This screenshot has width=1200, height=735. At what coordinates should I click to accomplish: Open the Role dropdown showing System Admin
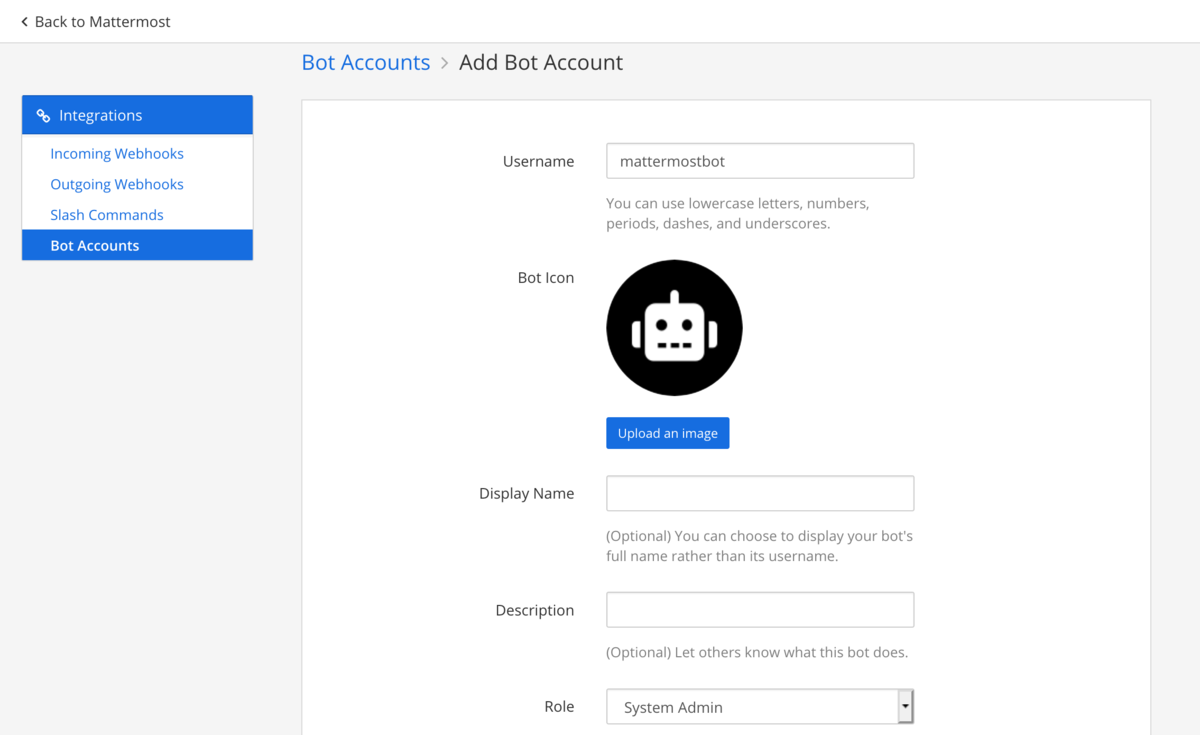point(760,706)
